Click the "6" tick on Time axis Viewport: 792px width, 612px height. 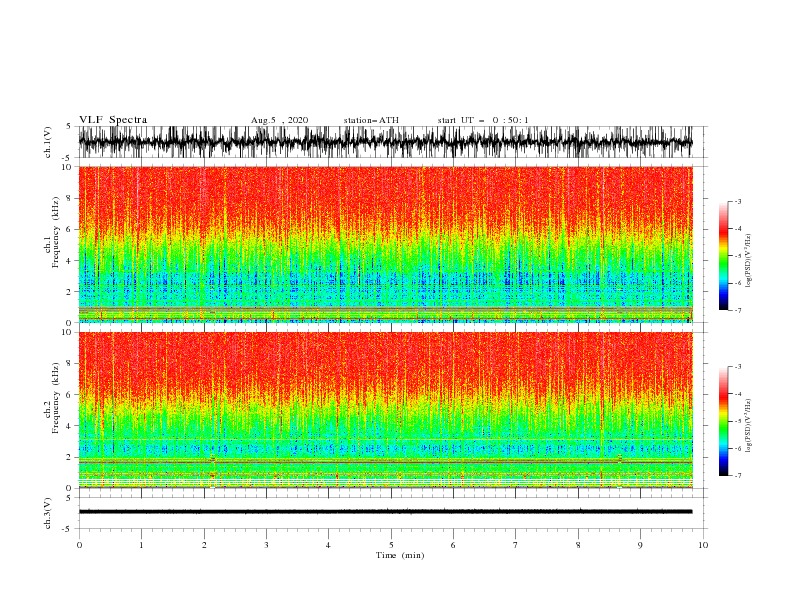453,545
